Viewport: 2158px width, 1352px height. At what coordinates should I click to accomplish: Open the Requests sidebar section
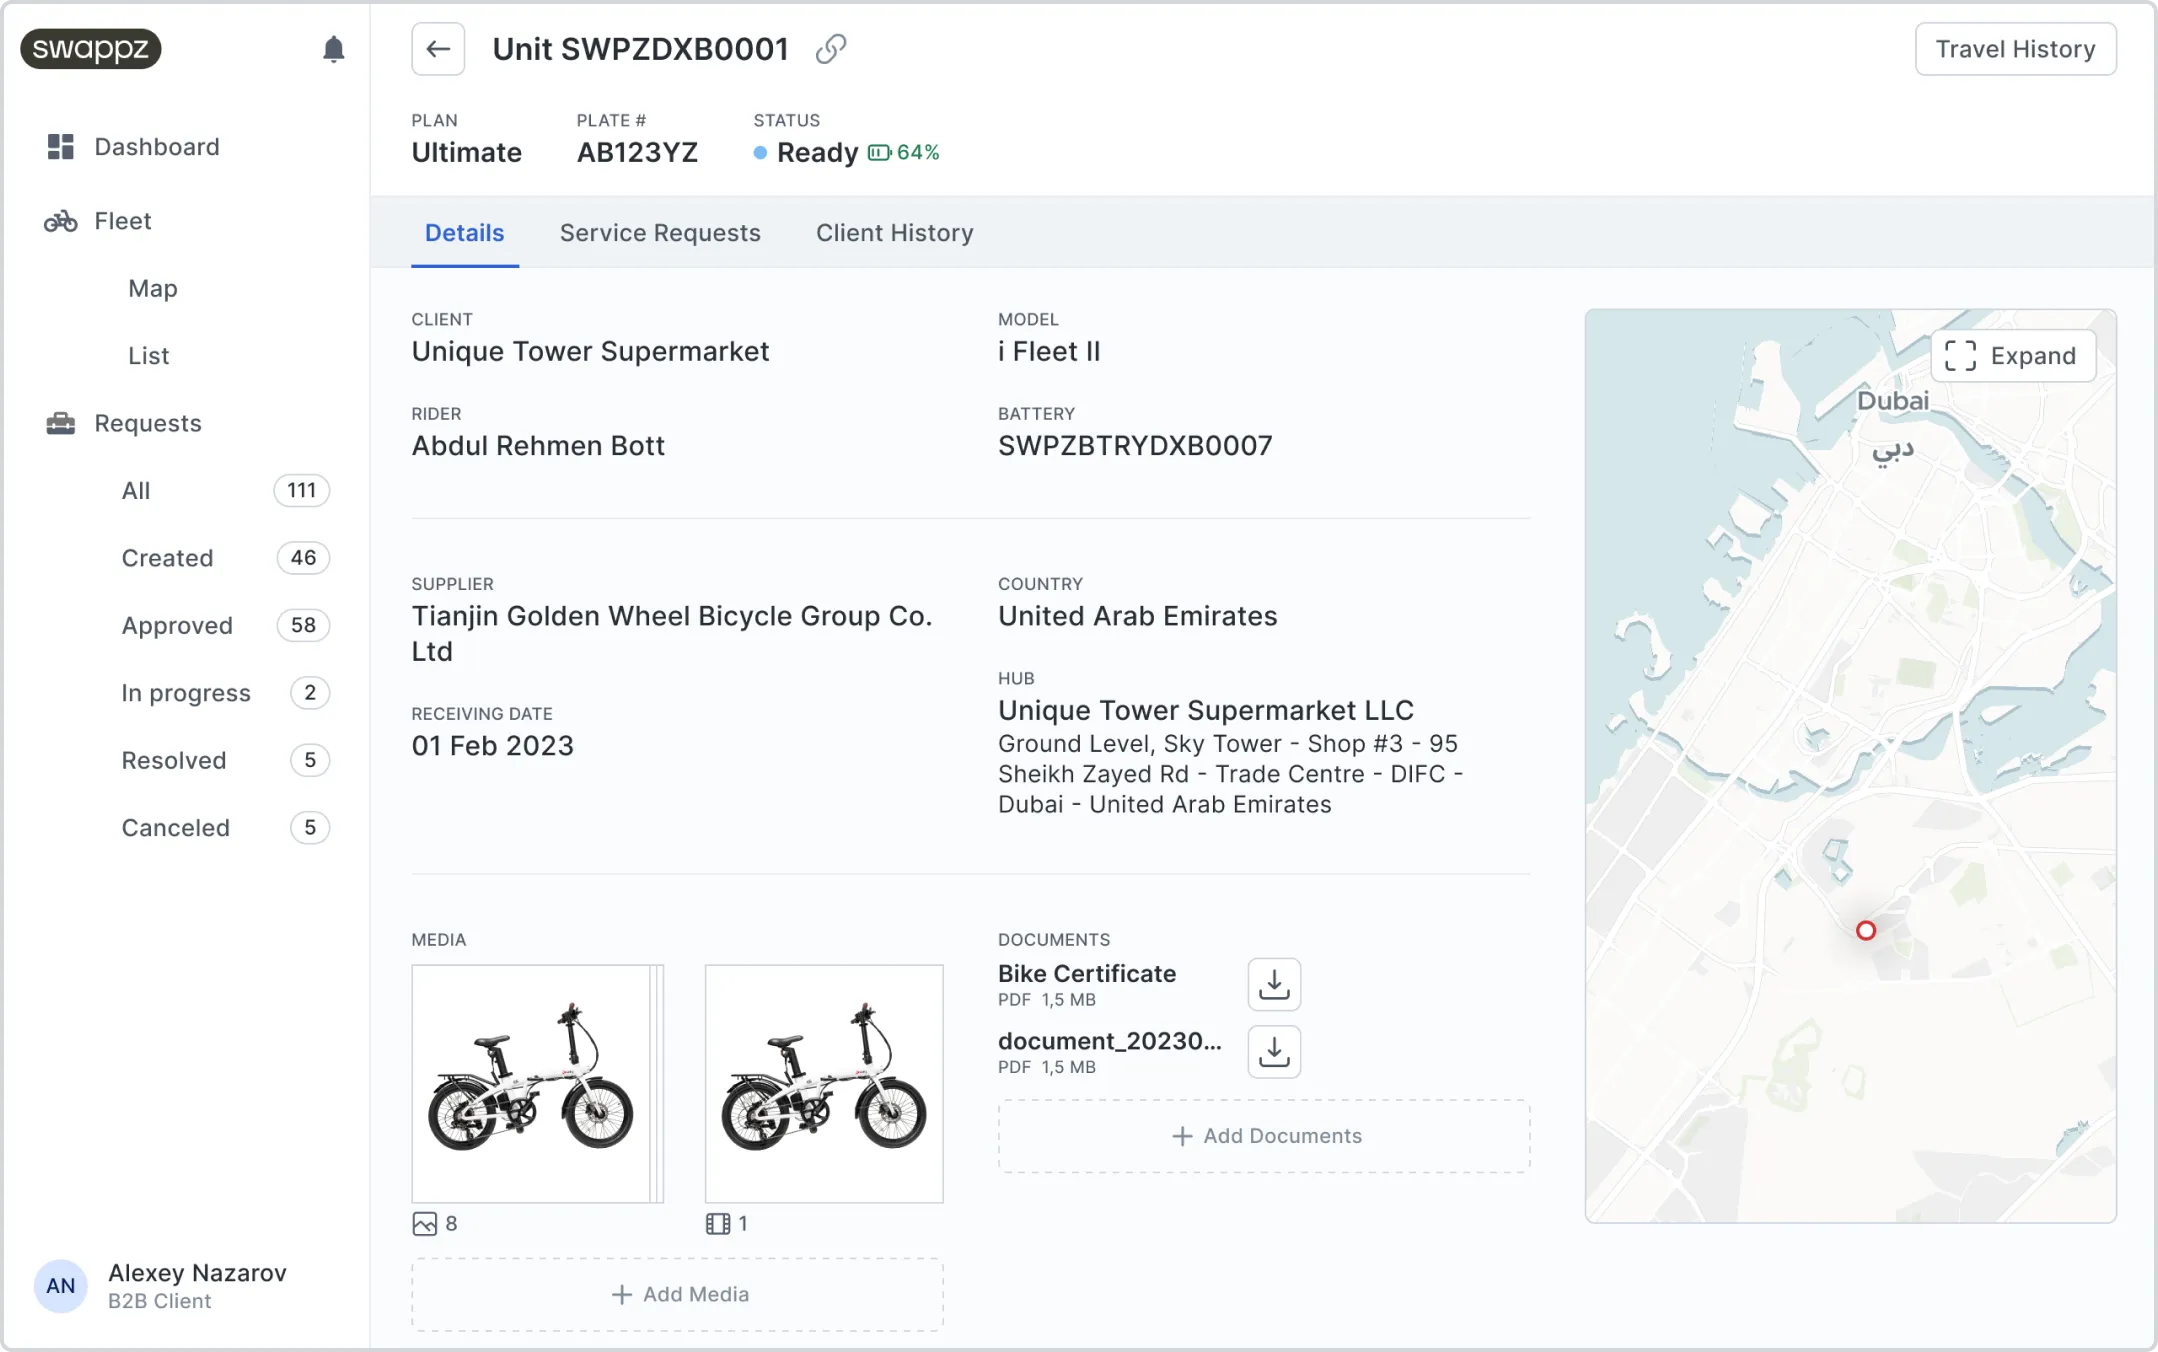147,423
